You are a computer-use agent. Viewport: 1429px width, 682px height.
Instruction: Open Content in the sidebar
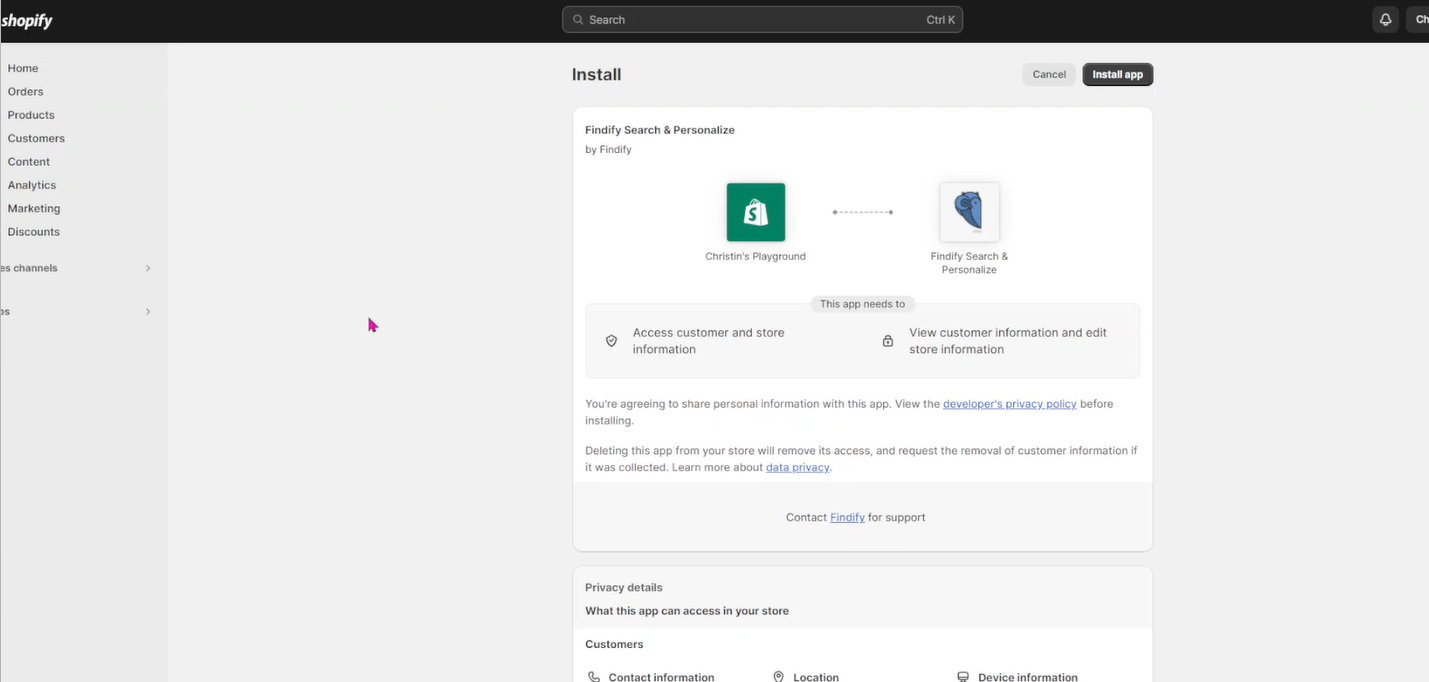pyautogui.click(x=29, y=162)
